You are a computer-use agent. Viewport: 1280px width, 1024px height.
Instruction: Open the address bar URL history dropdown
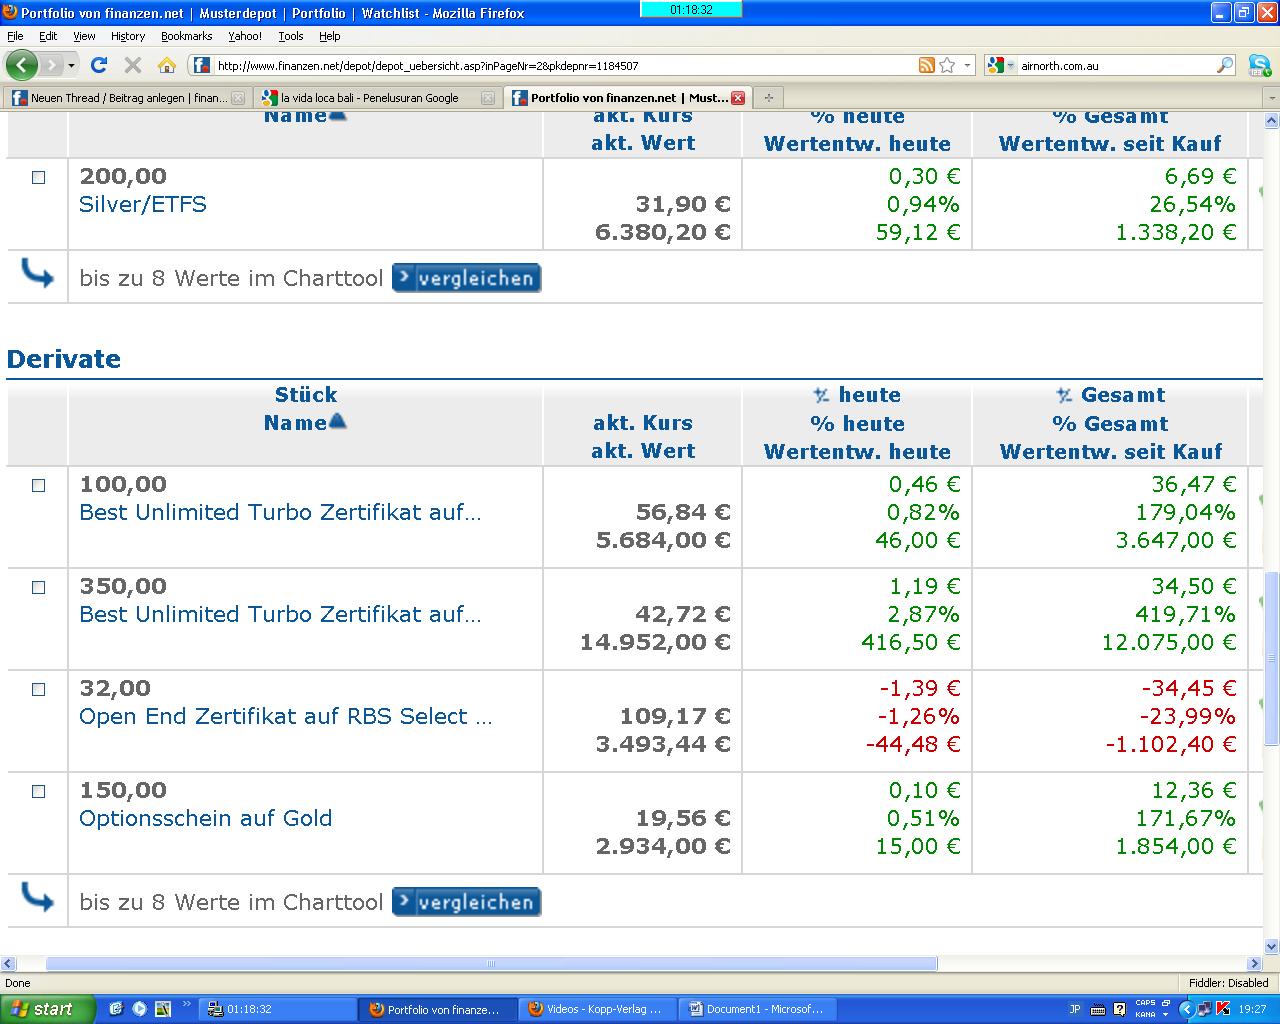click(967, 65)
